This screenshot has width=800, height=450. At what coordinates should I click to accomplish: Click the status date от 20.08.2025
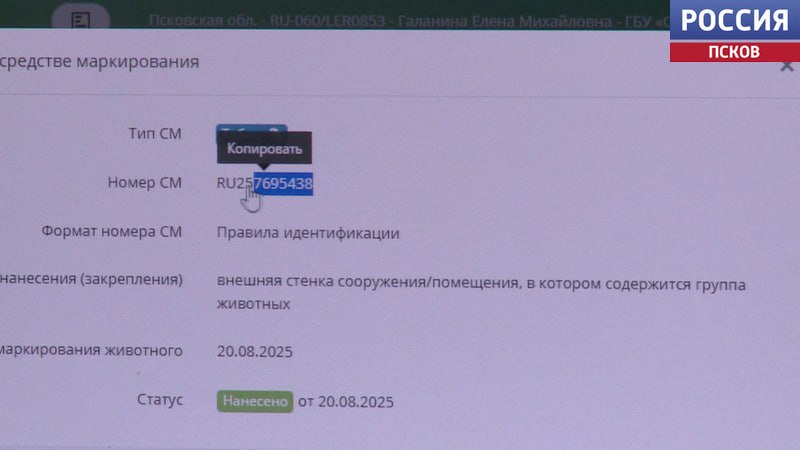(x=346, y=402)
